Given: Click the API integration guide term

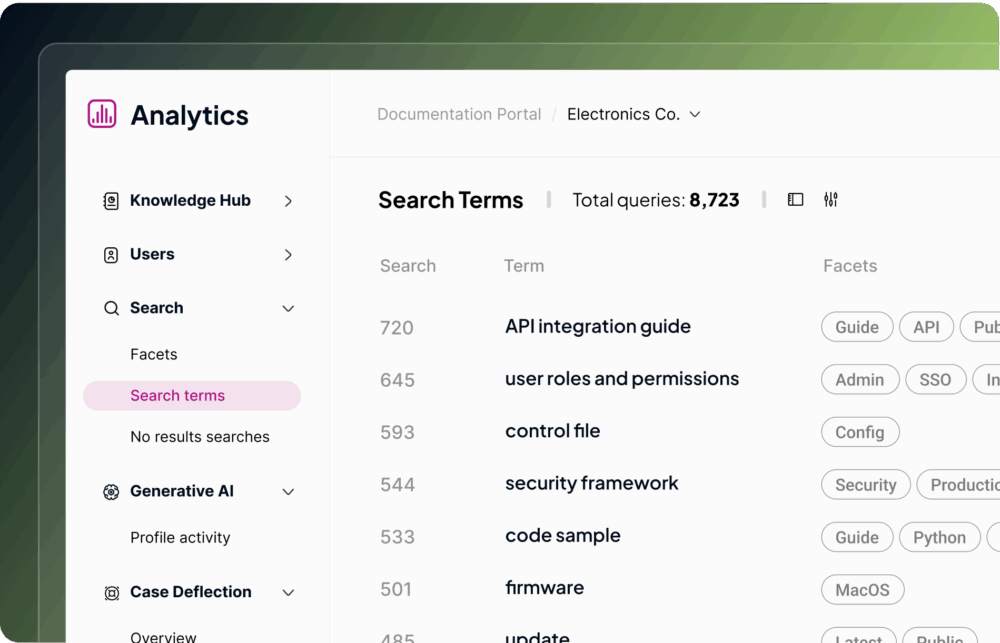Looking at the screenshot, I should [597, 327].
